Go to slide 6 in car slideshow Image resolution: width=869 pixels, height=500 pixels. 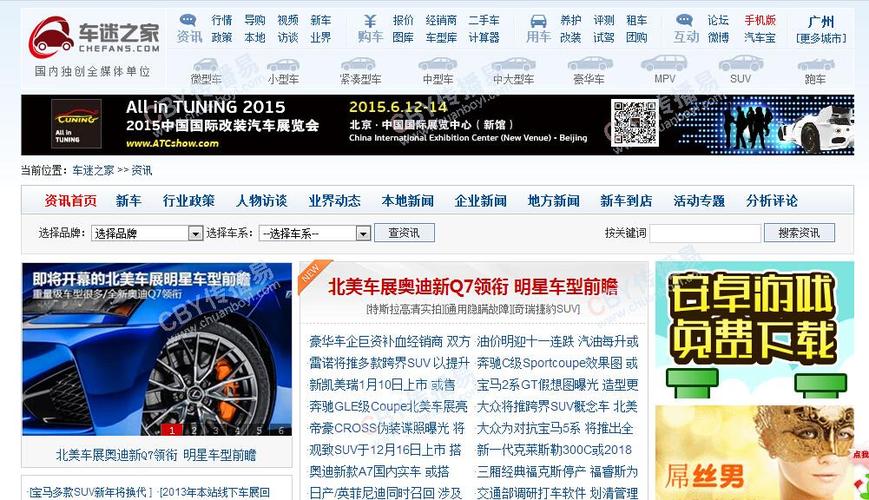281,430
